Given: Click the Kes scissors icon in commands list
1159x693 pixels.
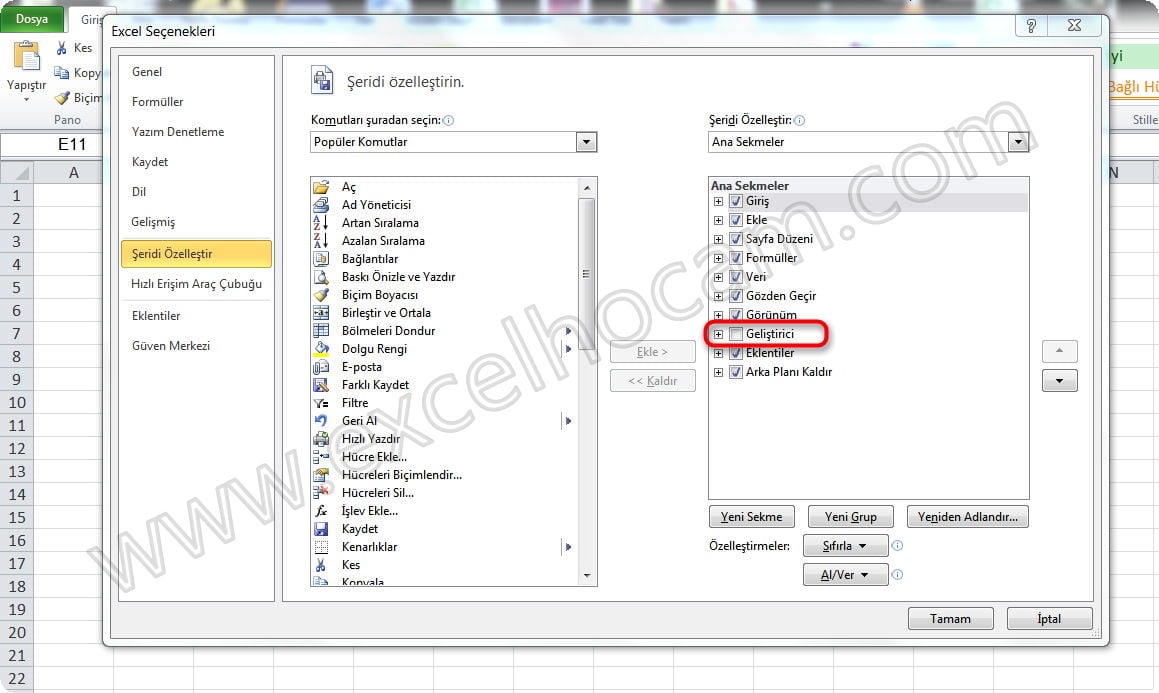Looking at the screenshot, I should pyautogui.click(x=321, y=565).
